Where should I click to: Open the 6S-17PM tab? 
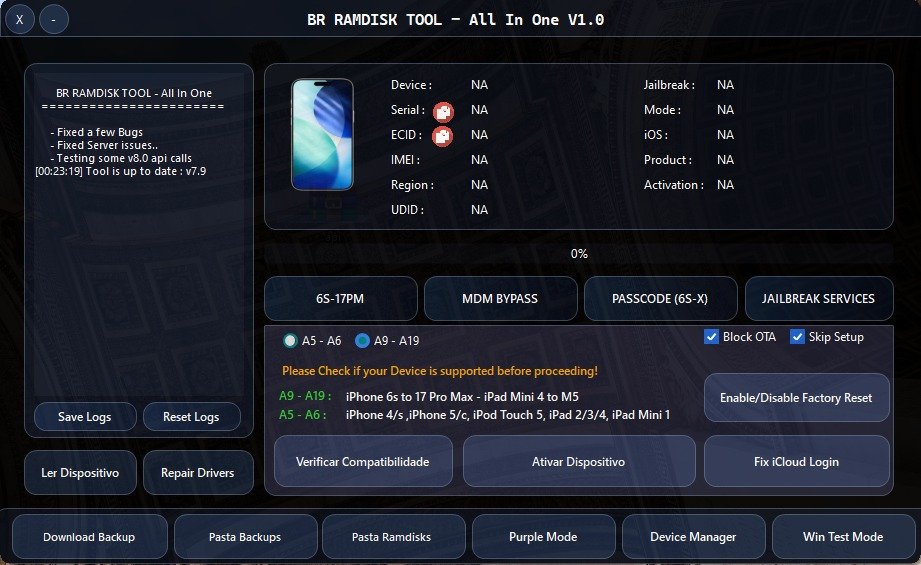pyautogui.click(x=341, y=298)
